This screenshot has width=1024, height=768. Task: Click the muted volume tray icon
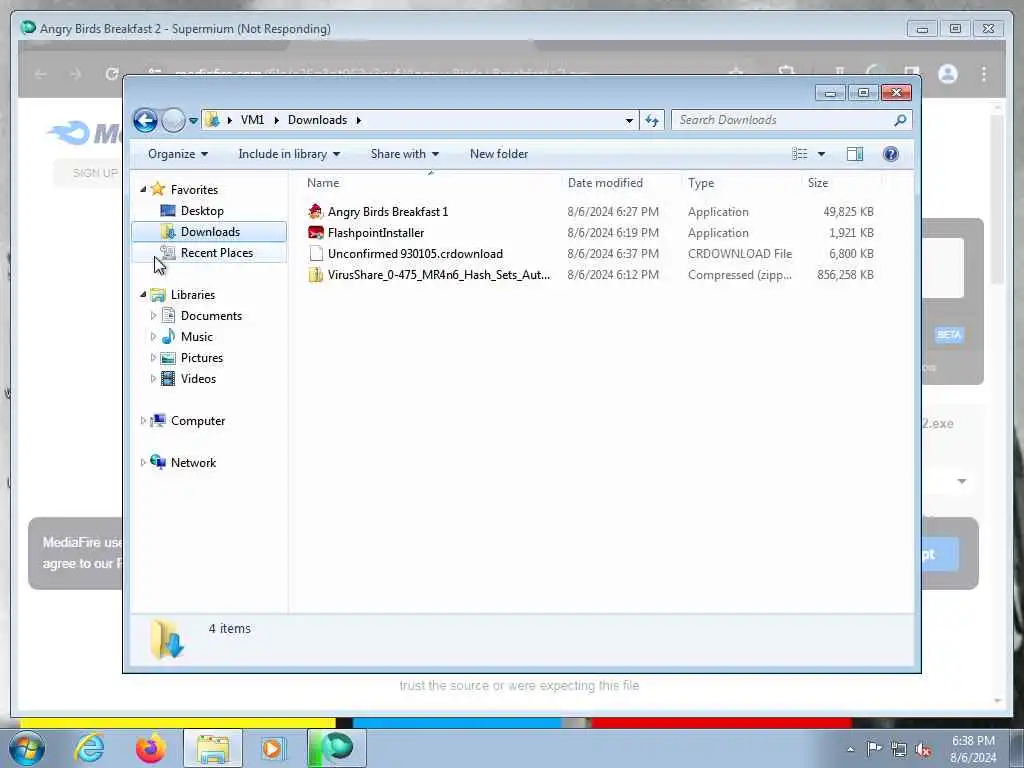pos(923,750)
